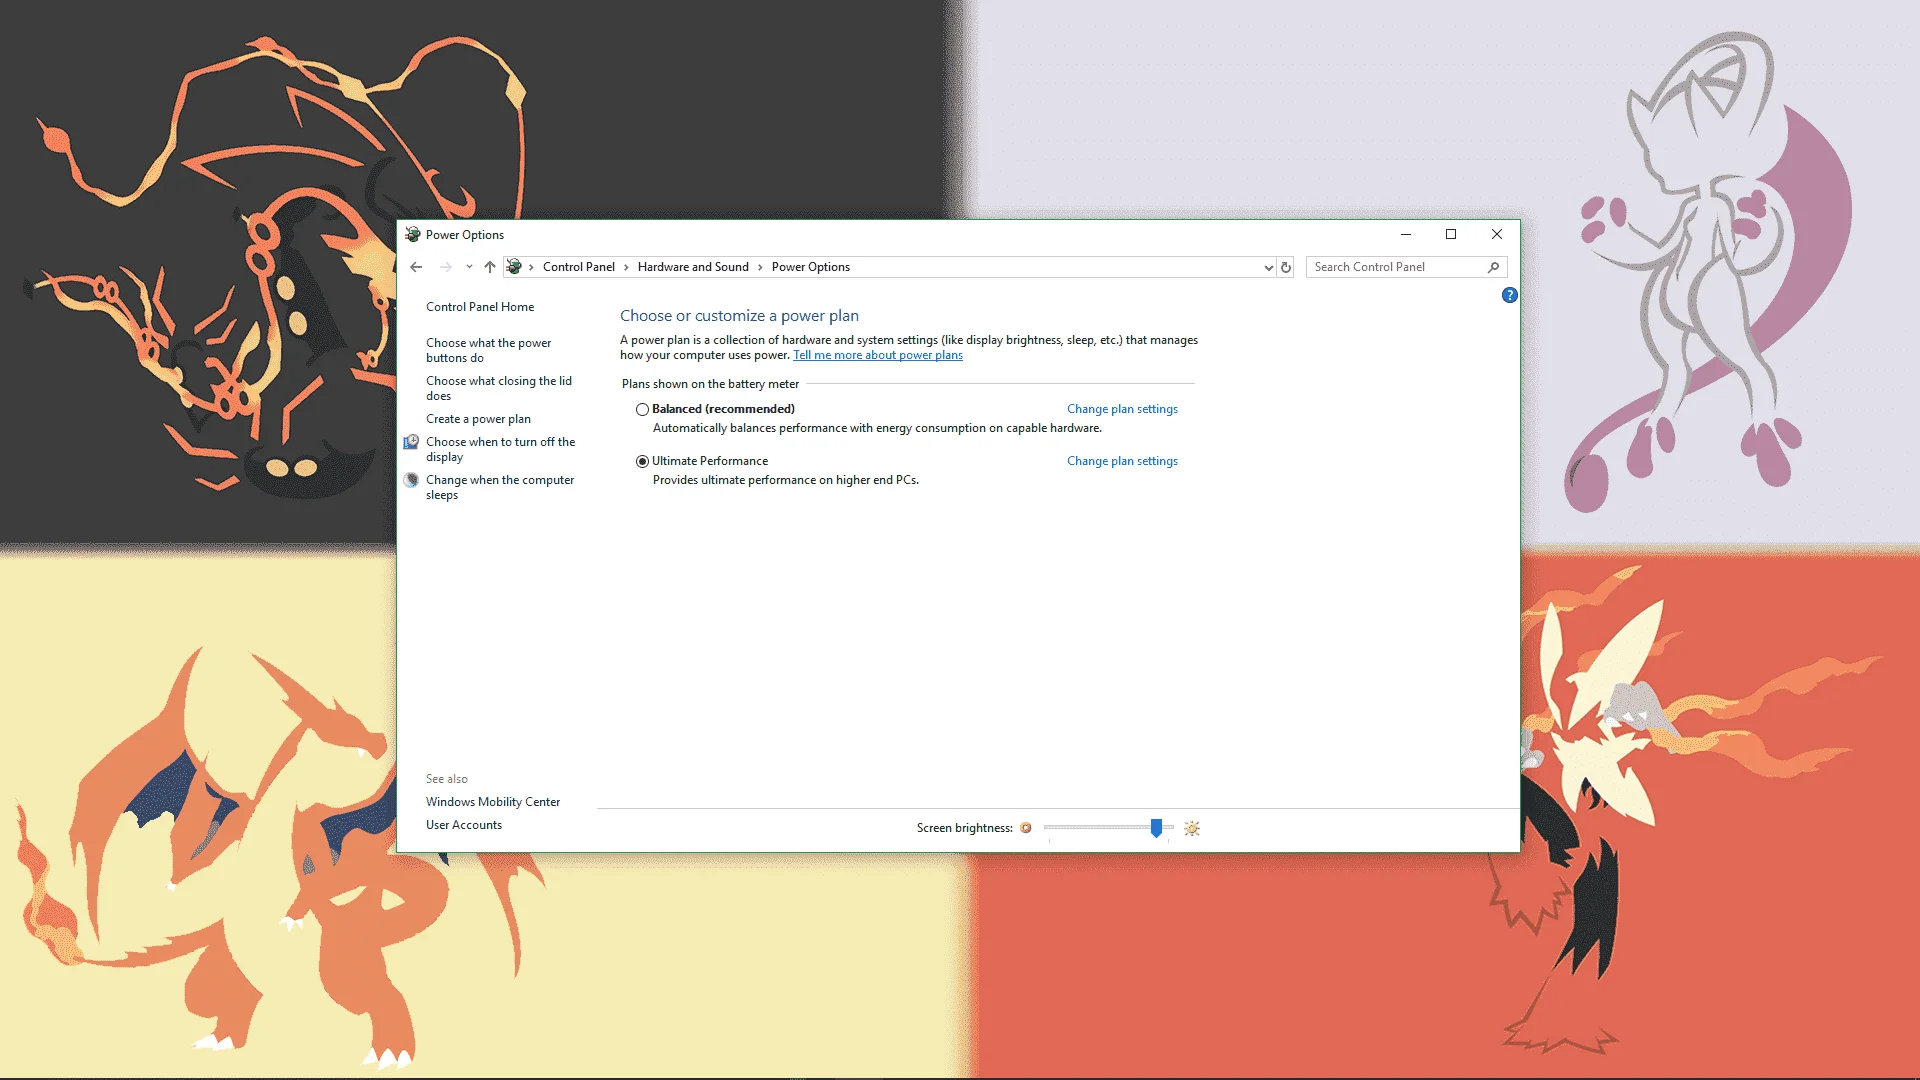Viewport: 1920px width, 1080px height.
Task: Click the 'Screen brightness:' label
Action: coord(965,828)
